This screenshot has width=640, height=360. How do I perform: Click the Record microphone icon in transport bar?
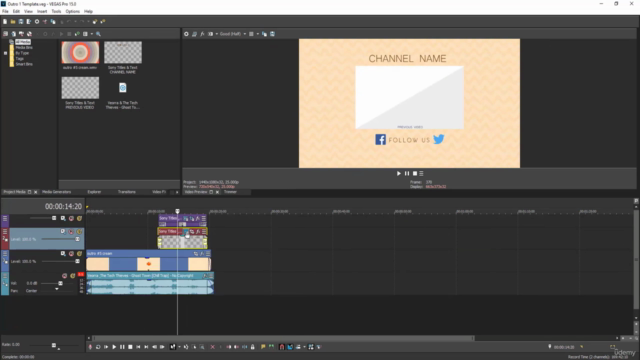coord(90,347)
